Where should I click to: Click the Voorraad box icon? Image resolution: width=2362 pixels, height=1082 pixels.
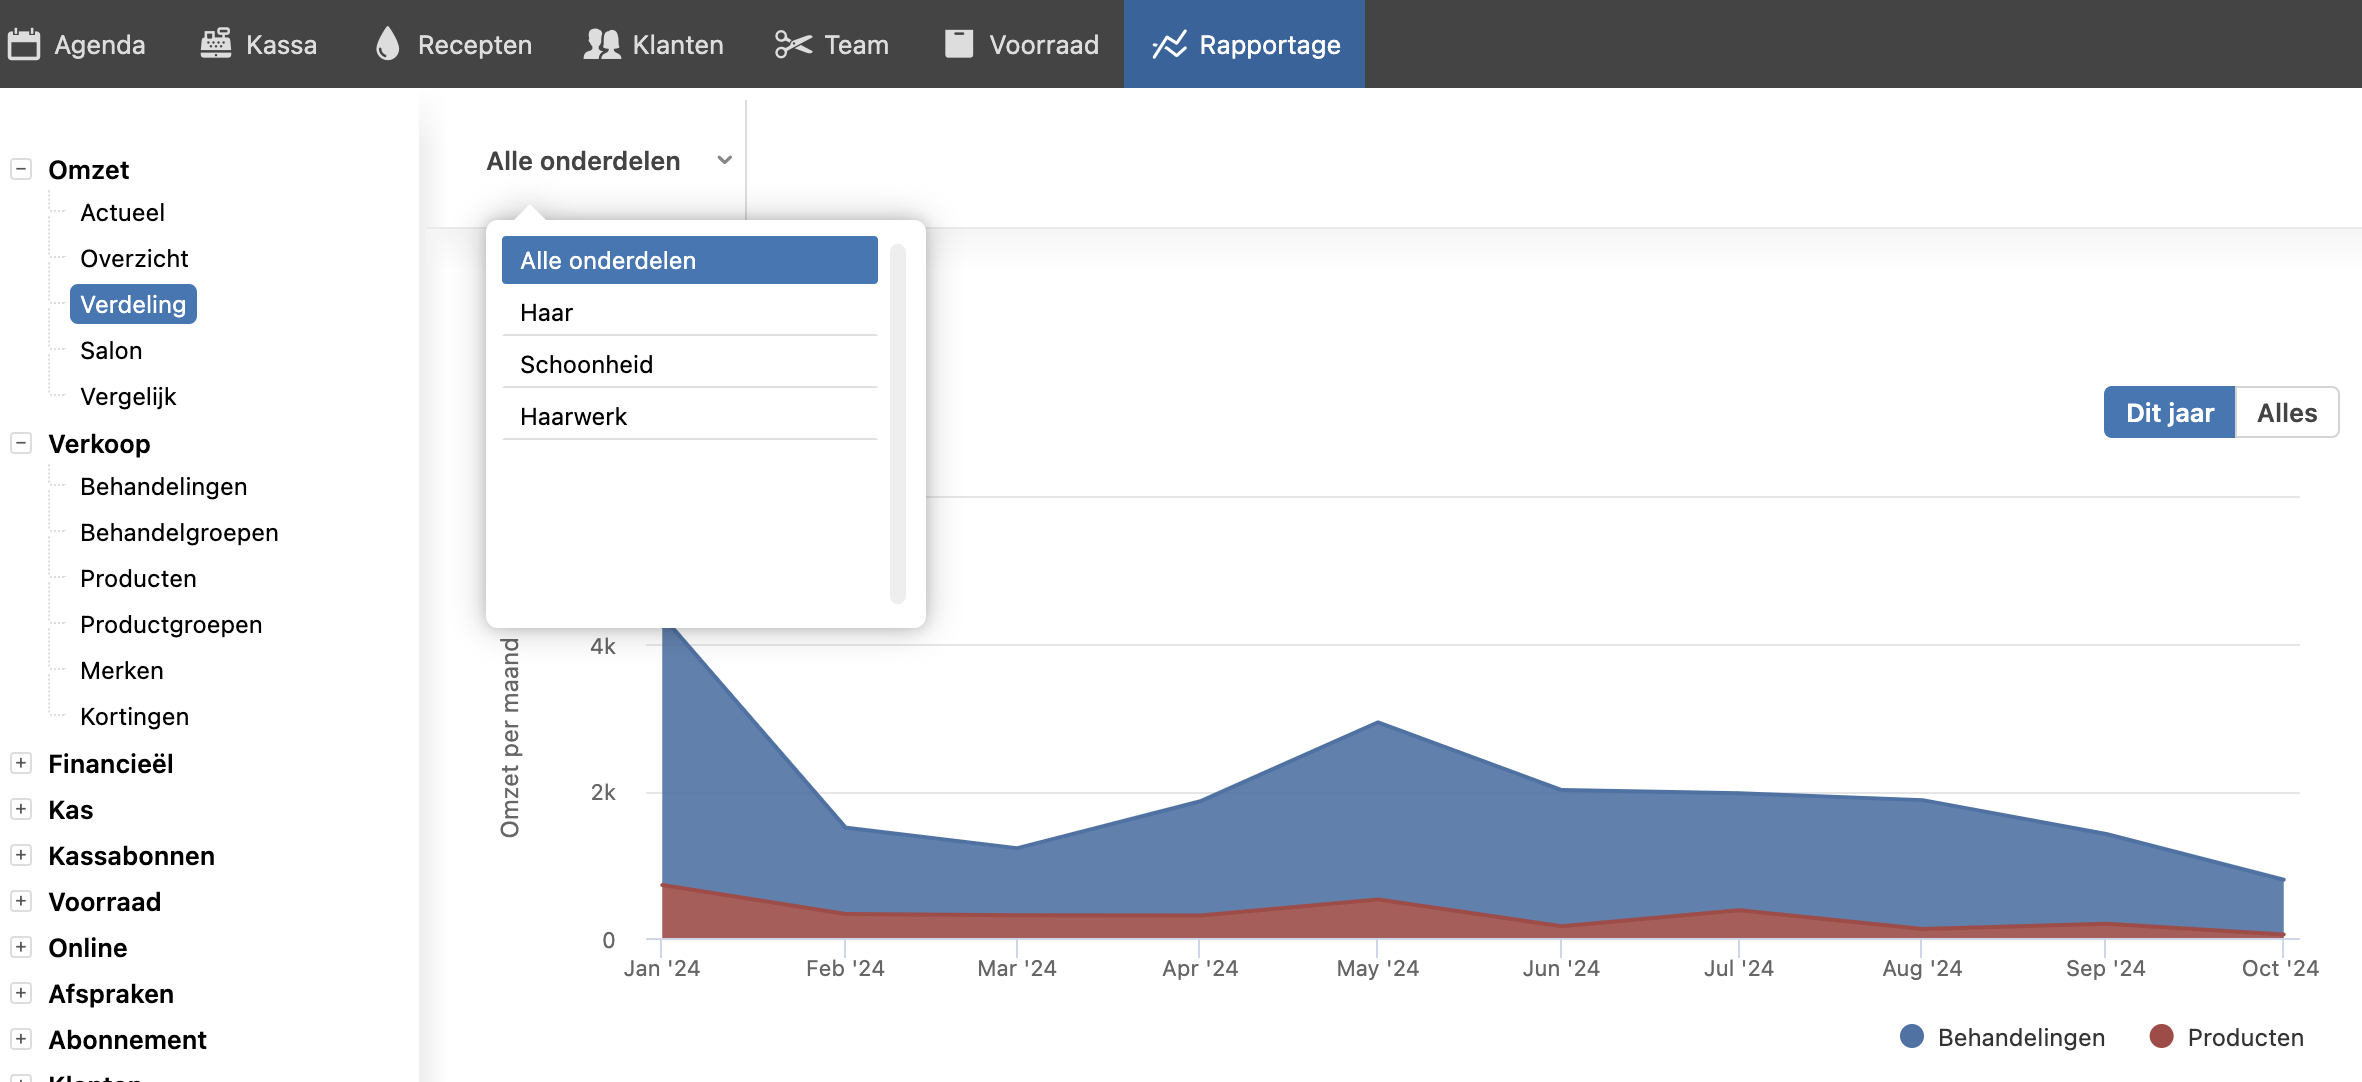[x=959, y=44]
